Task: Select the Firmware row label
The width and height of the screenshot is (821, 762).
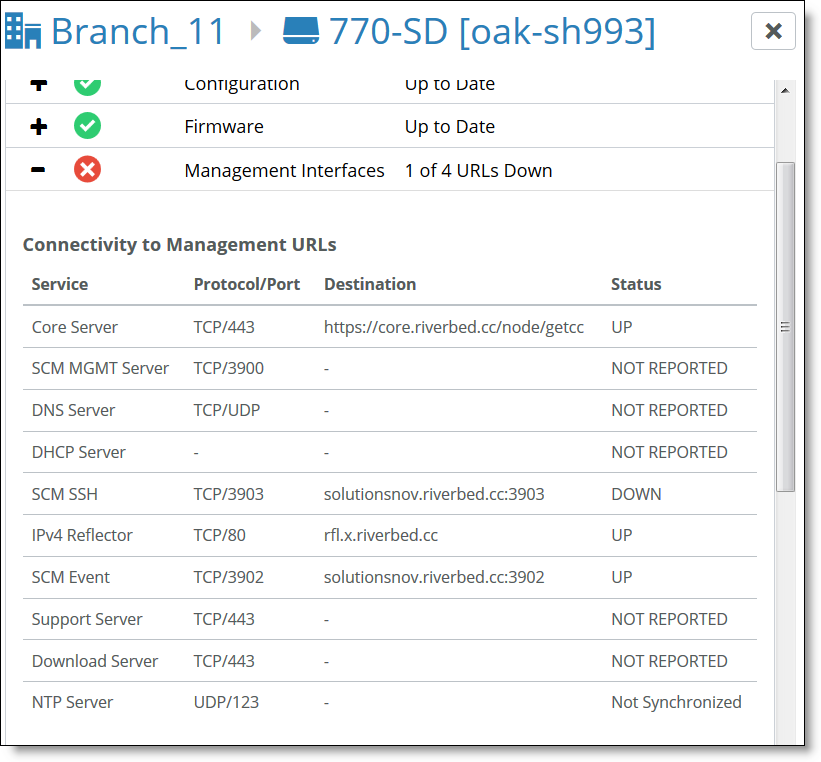Action: click(x=224, y=127)
